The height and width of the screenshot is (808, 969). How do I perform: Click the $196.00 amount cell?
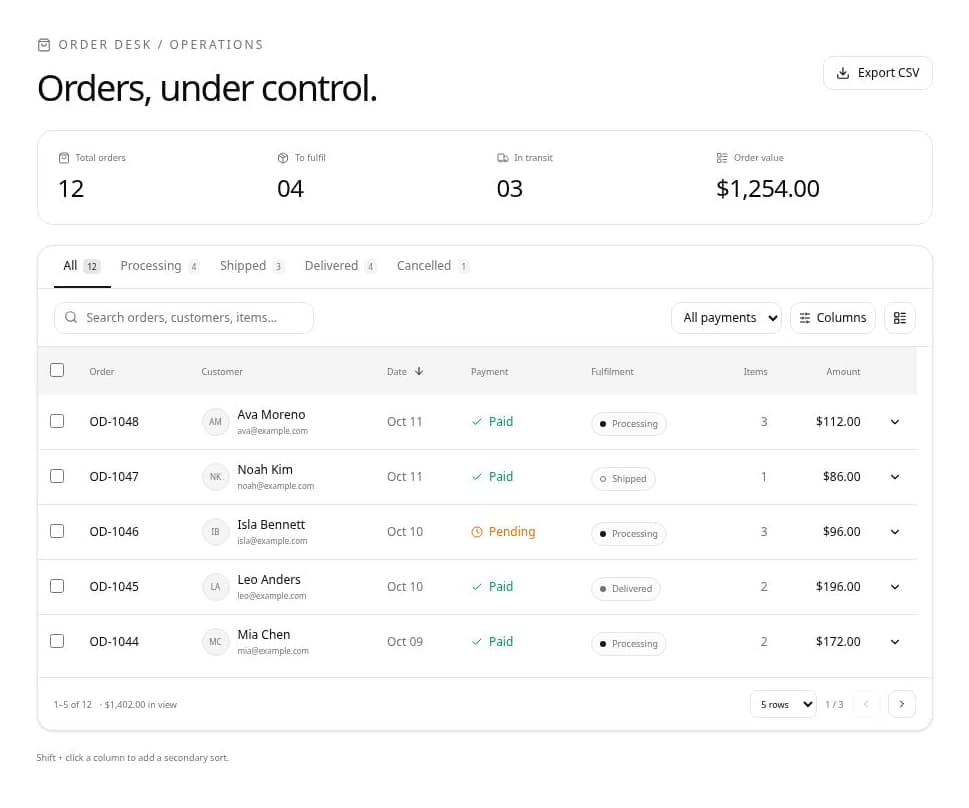[837, 587]
